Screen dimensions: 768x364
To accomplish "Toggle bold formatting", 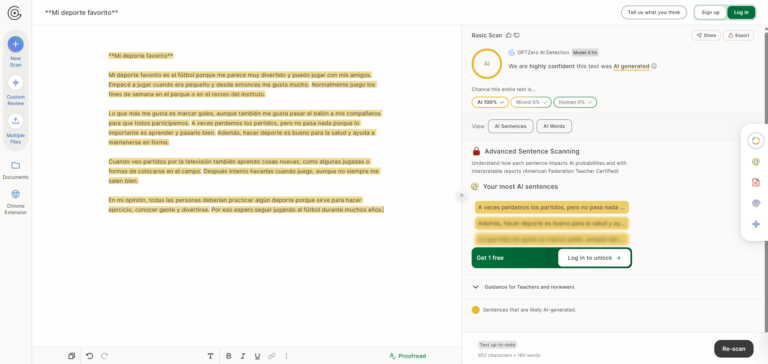I will tap(228, 356).
